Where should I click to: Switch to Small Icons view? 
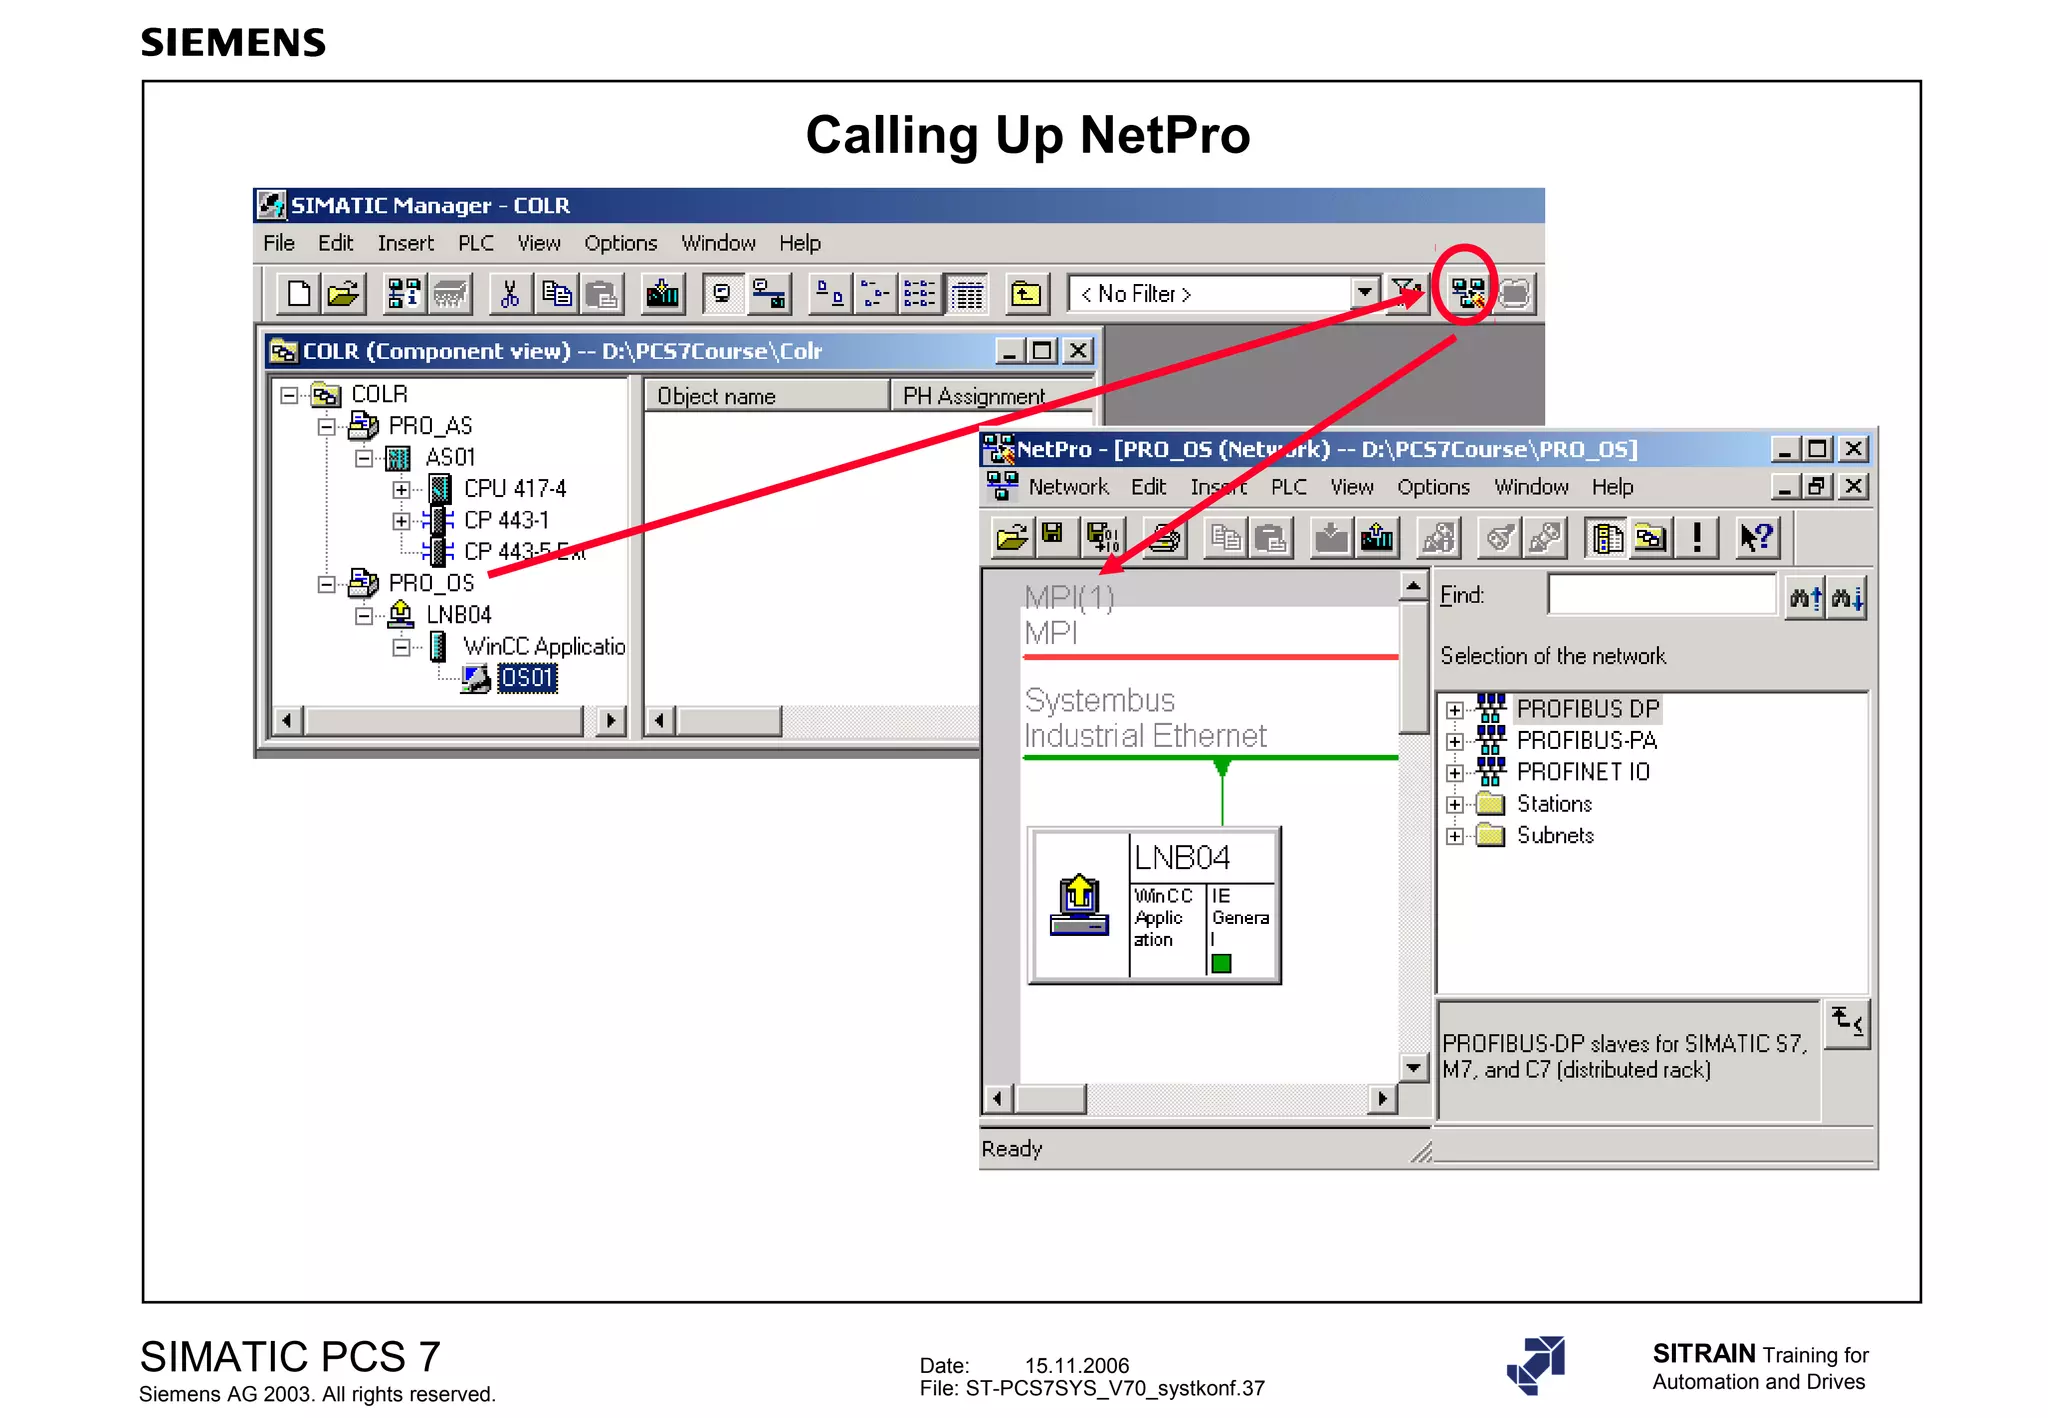[x=874, y=294]
